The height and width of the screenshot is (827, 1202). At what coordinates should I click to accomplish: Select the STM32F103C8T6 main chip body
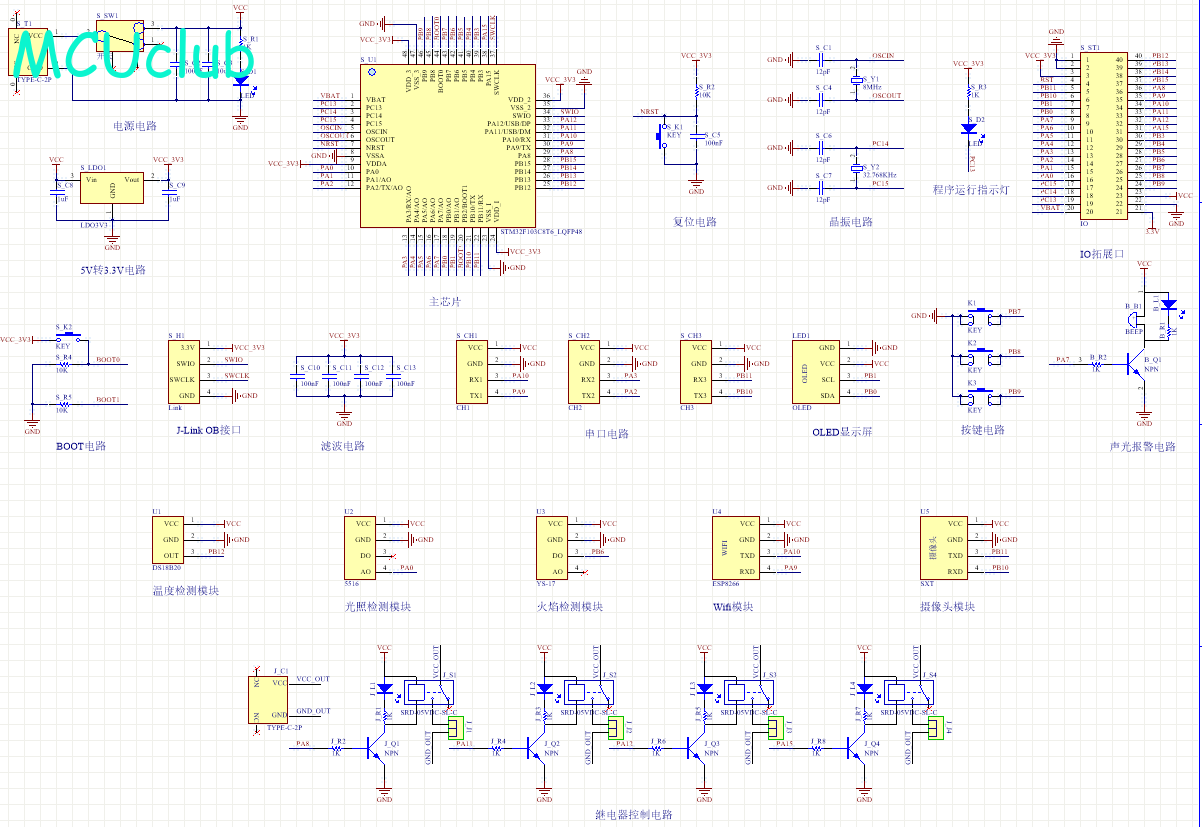click(447, 146)
